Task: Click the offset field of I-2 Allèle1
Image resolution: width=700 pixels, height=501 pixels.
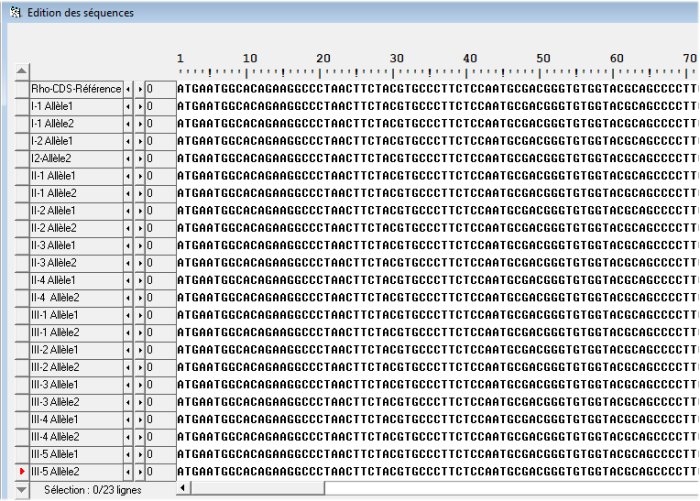Action: [159, 141]
